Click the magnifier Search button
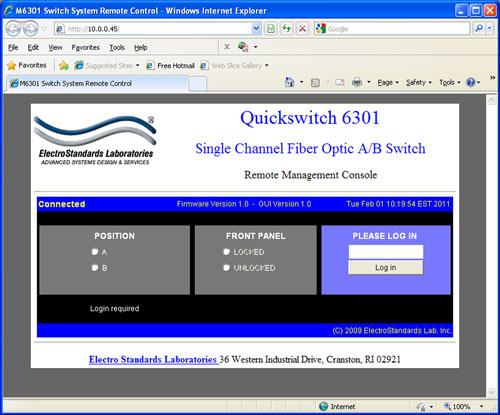The width and height of the screenshot is (500, 415). tap(479, 29)
